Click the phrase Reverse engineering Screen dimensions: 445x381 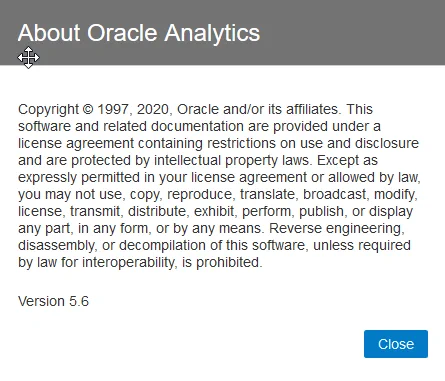337,228
